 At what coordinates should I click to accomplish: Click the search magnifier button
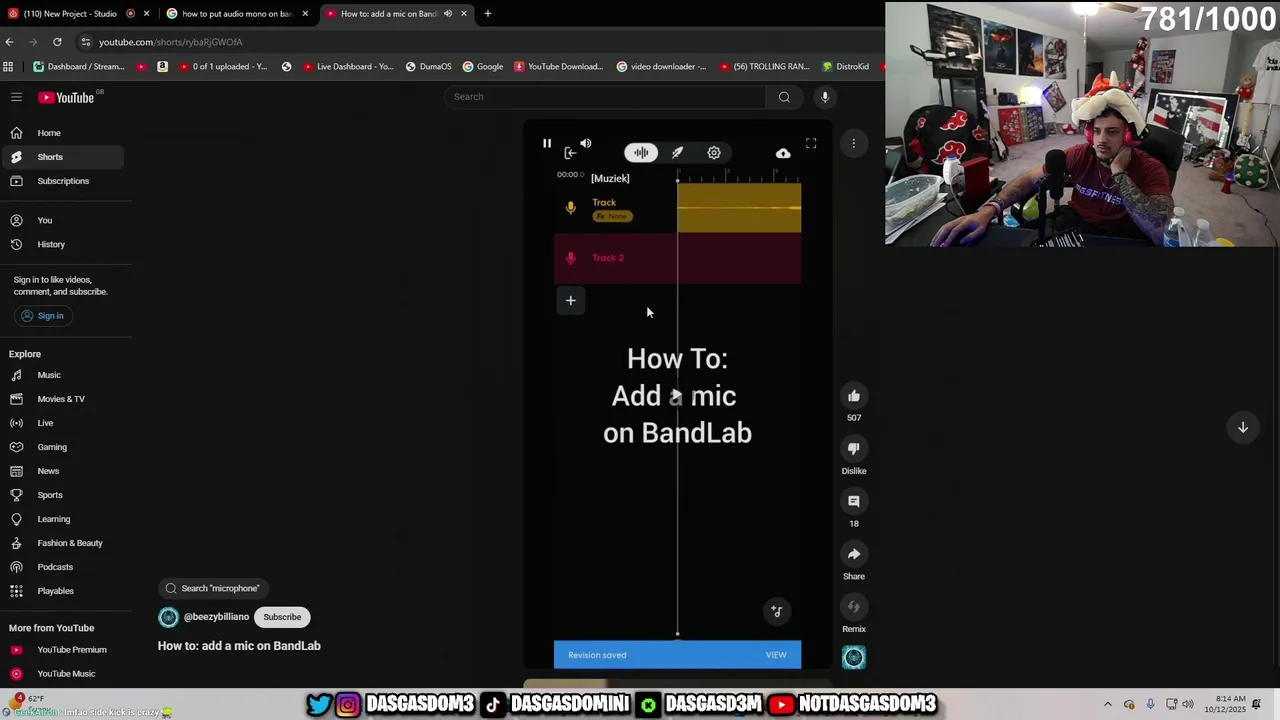click(x=784, y=97)
